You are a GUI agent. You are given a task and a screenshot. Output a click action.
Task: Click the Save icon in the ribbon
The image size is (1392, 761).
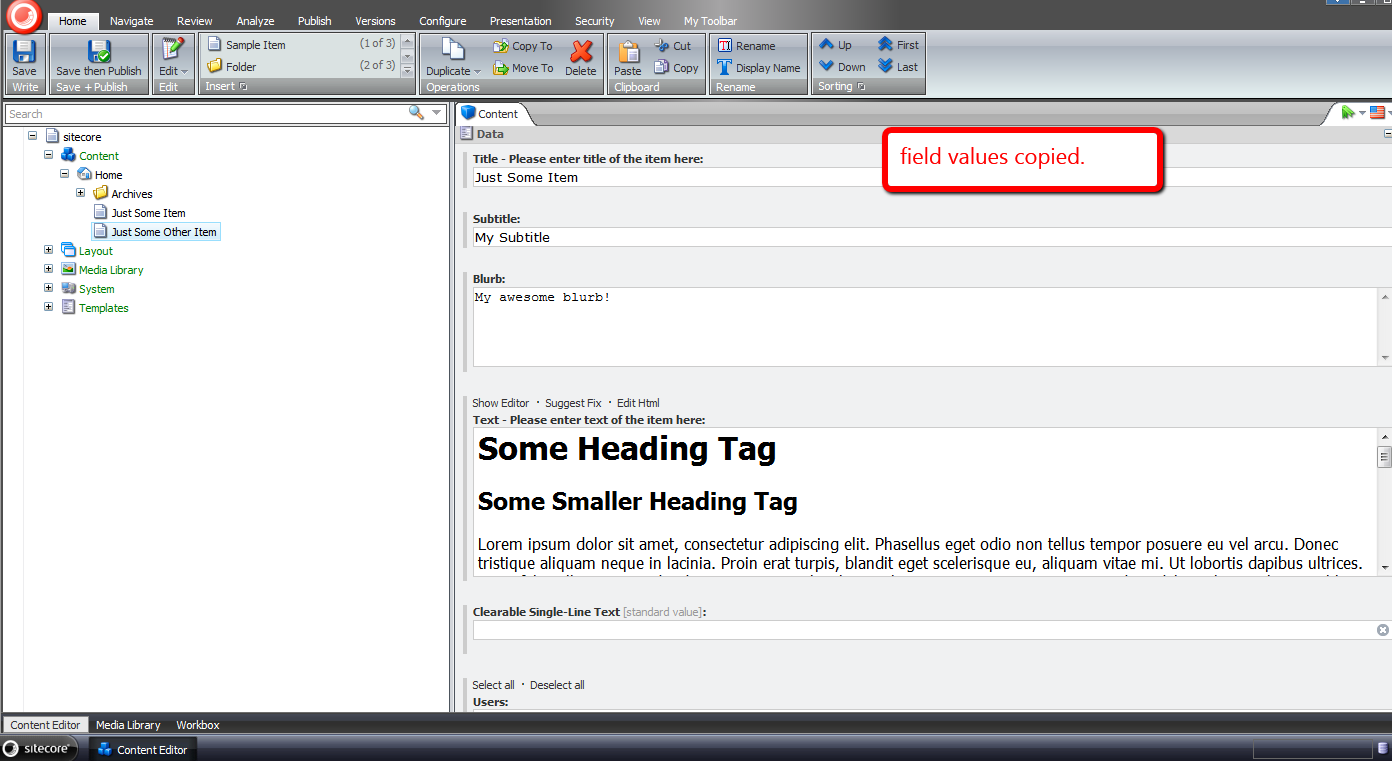coord(24,53)
